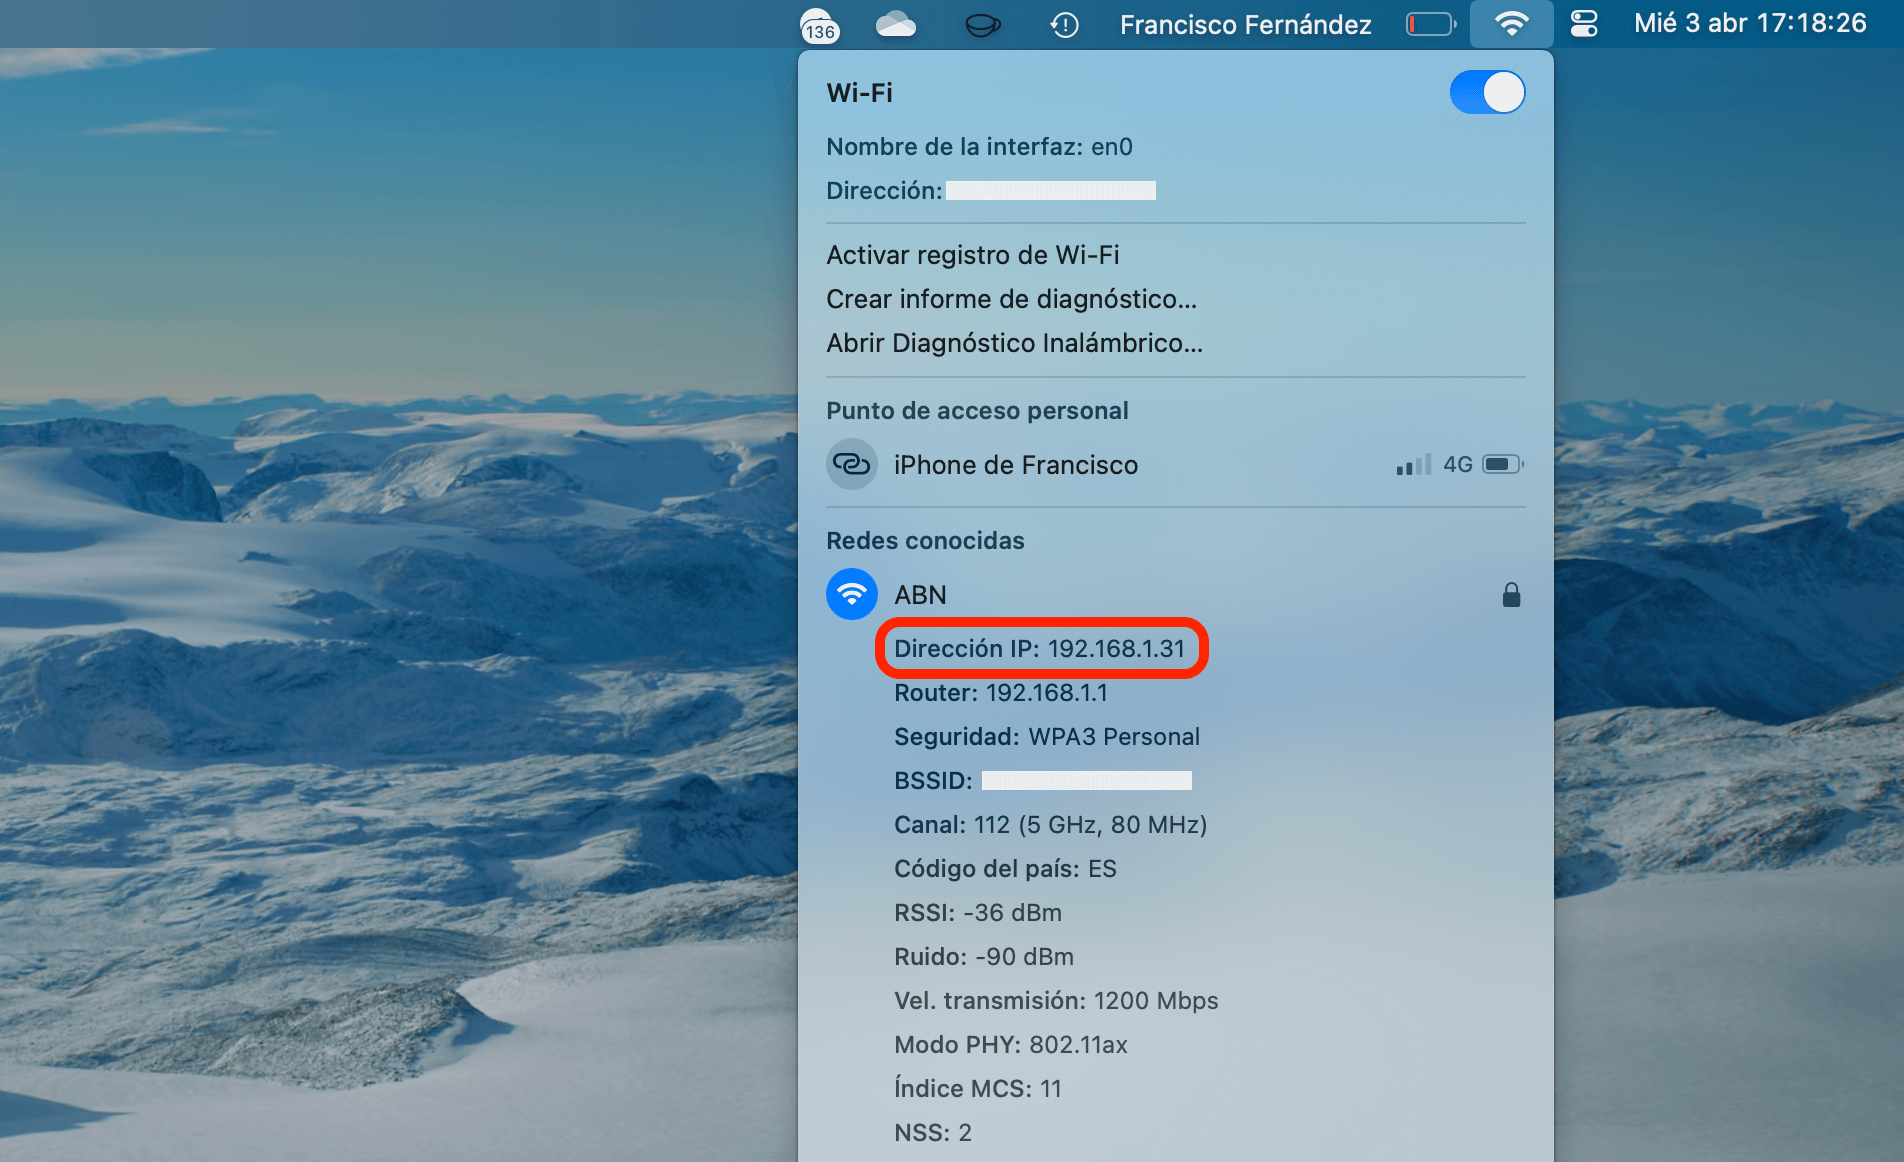Click the cloud storage menu bar icon
The height and width of the screenshot is (1162, 1904).
pos(895,23)
